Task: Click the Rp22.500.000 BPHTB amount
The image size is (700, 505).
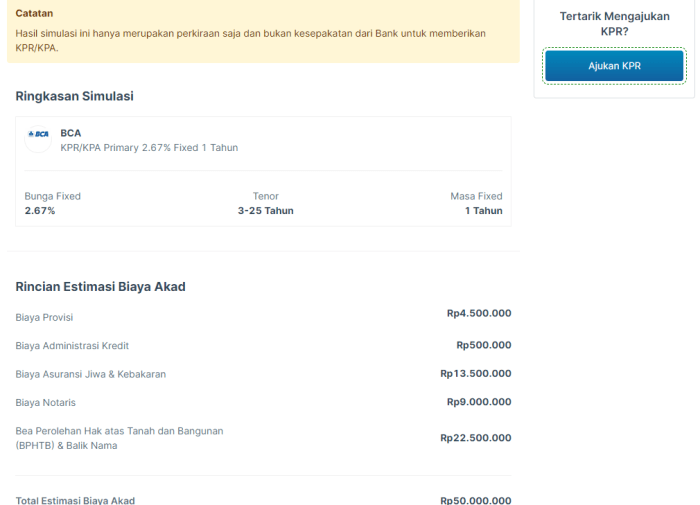Action: pos(476,438)
